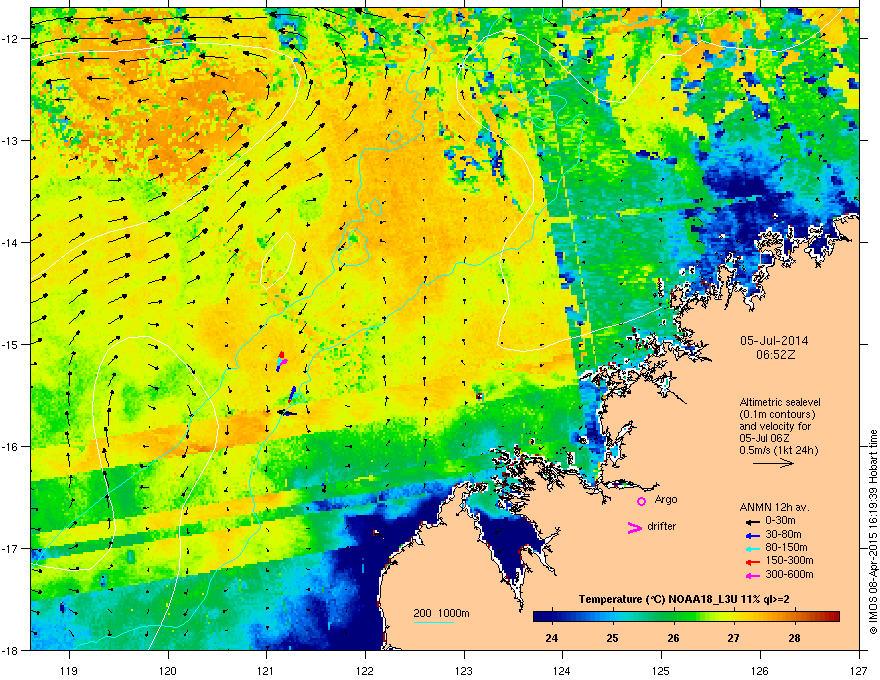Click the "drifter" legend label
The width and height of the screenshot is (880, 680).
tap(662, 526)
